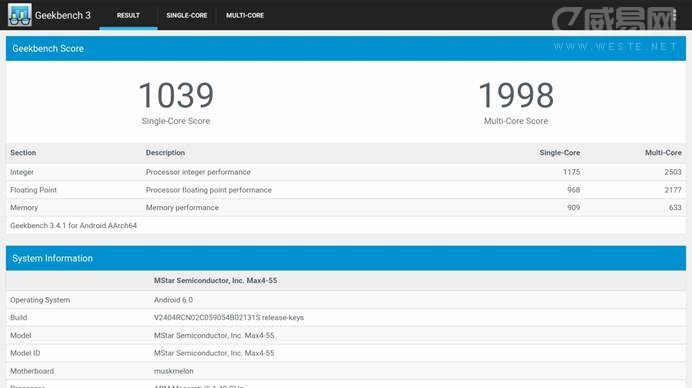Click the Geekbench 3 app icon
The width and height of the screenshot is (692, 388).
[20, 15]
